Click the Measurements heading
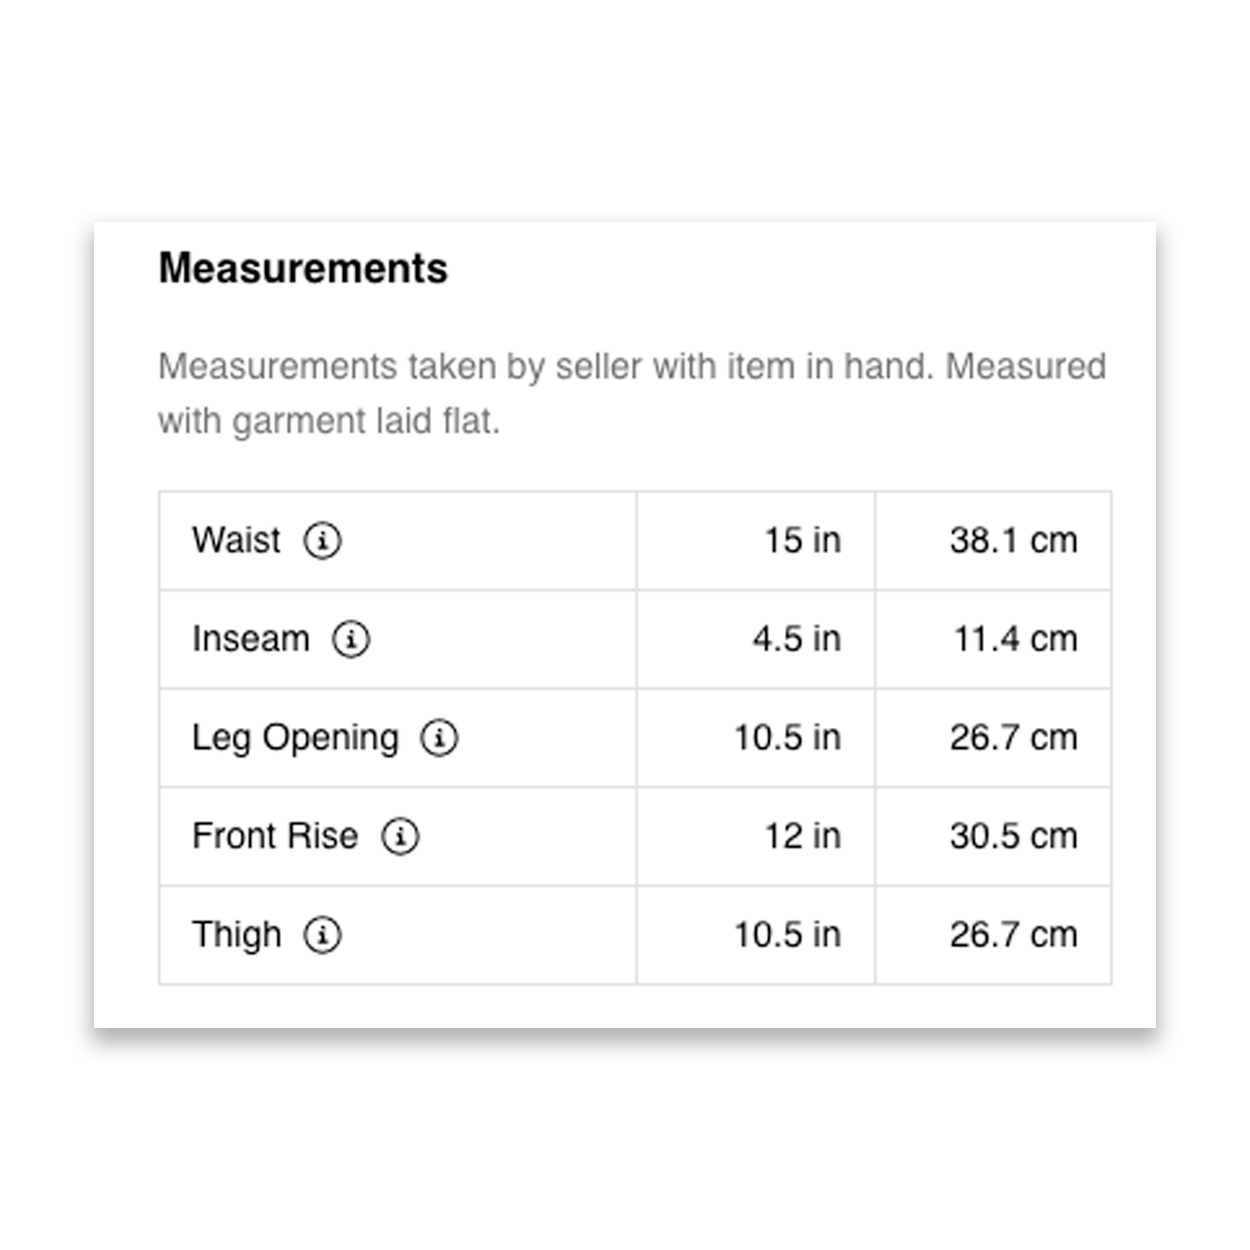 point(303,268)
